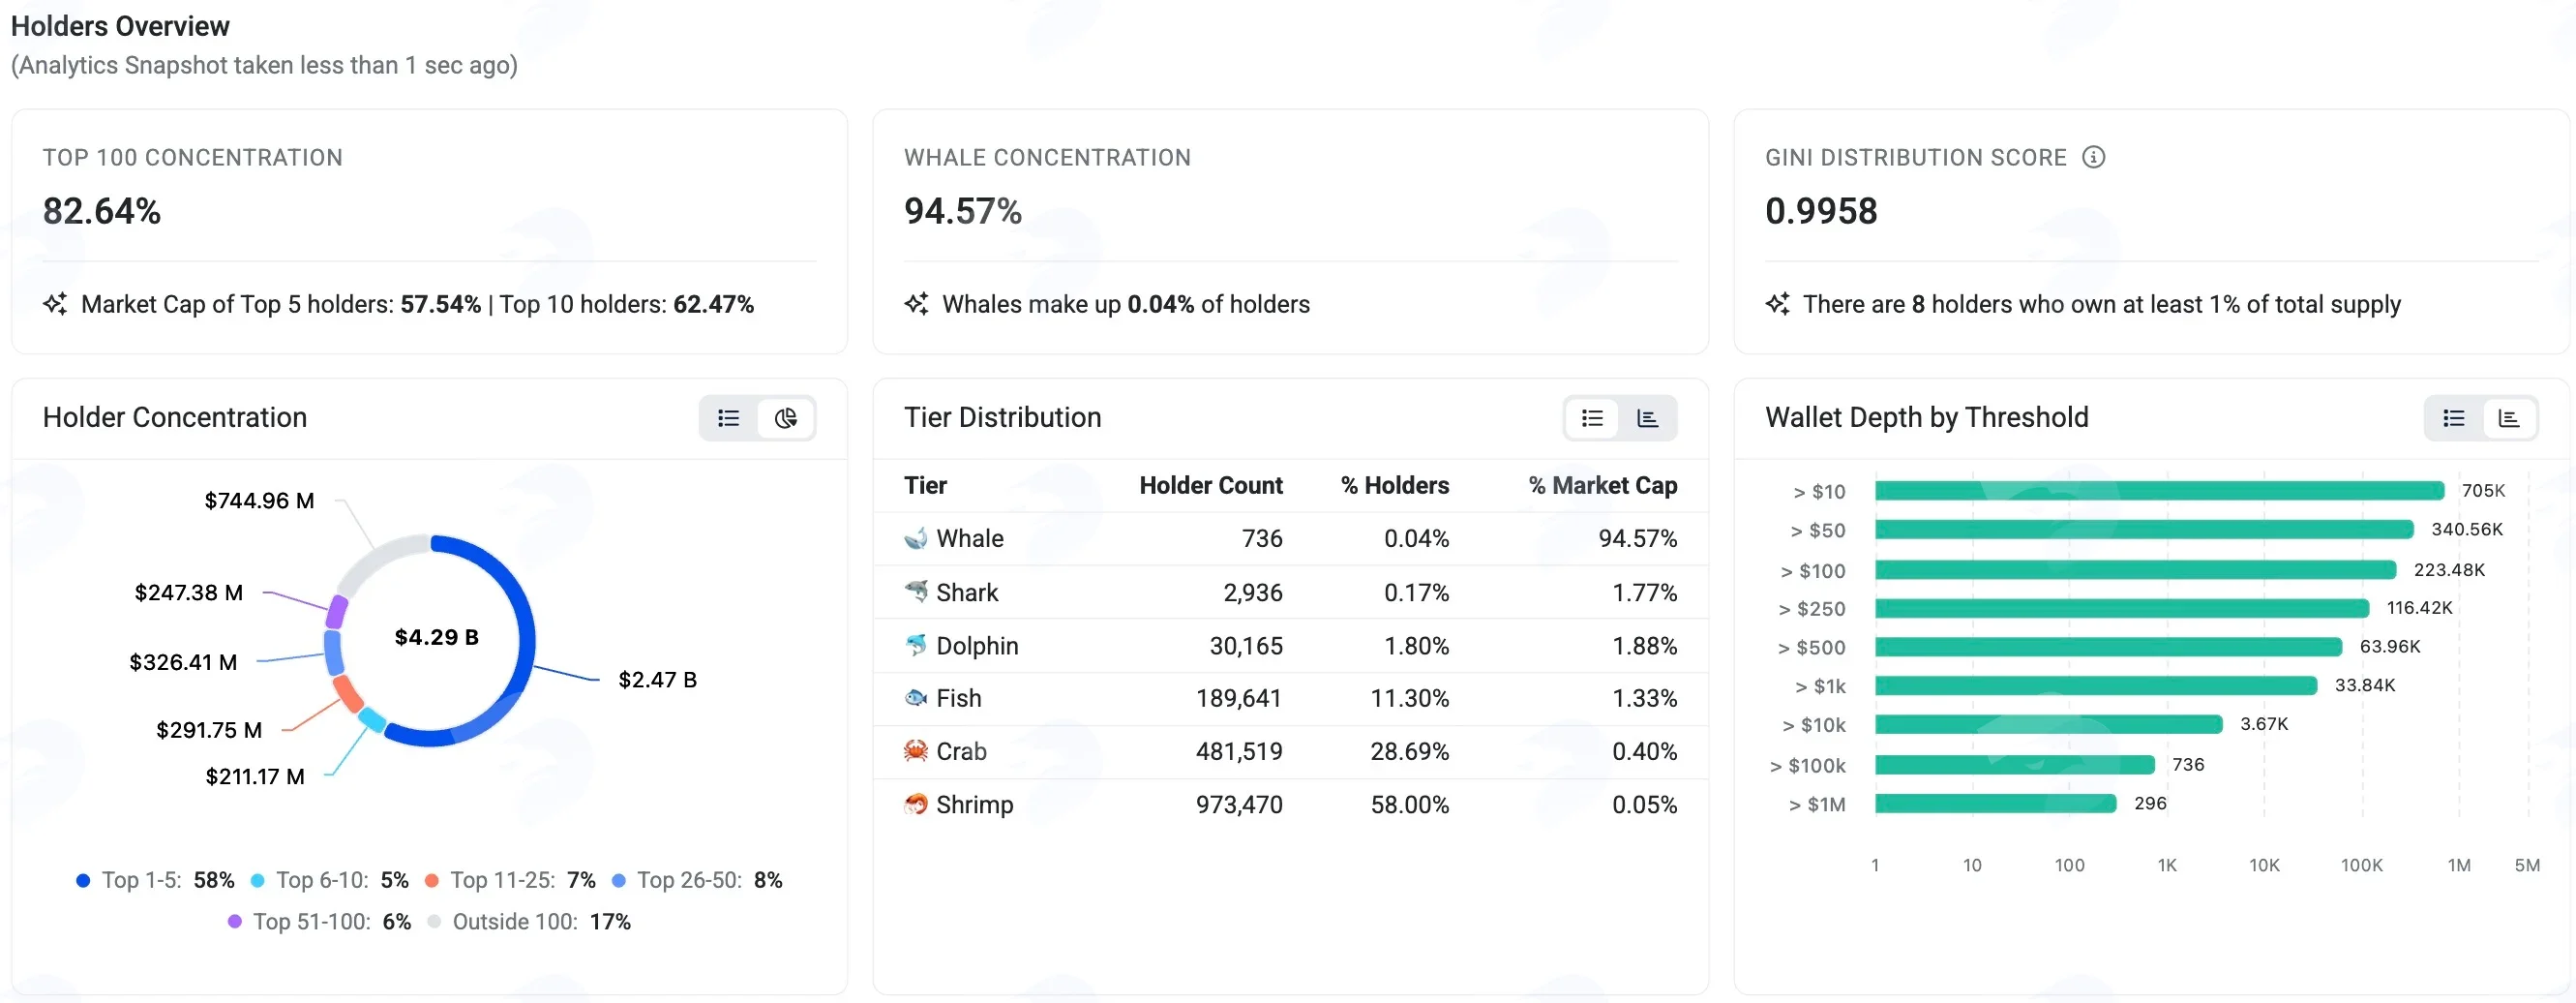This screenshot has width=2576, height=1003.
Task: Toggle the Outside 100 legend entry
Action: pyautogui.click(x=530, y=921)
